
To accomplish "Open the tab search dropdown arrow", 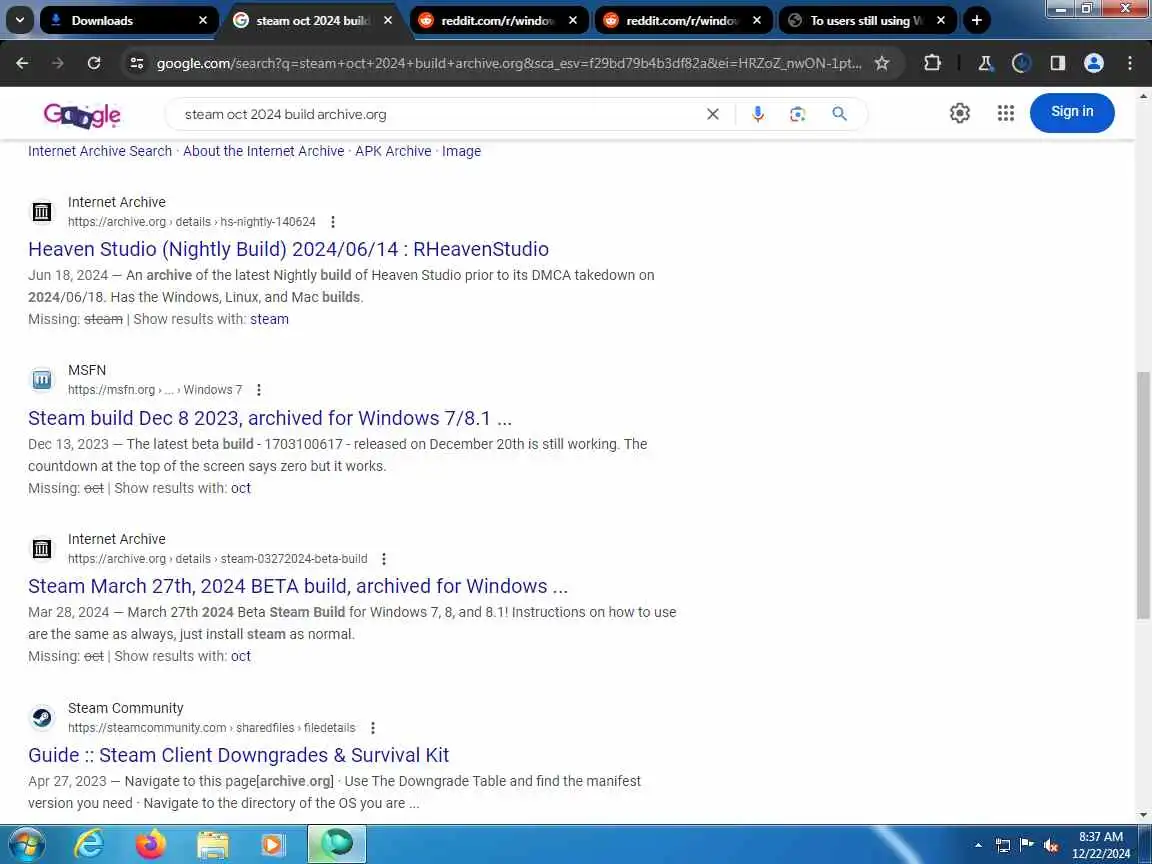I will (x=20, y=21).
